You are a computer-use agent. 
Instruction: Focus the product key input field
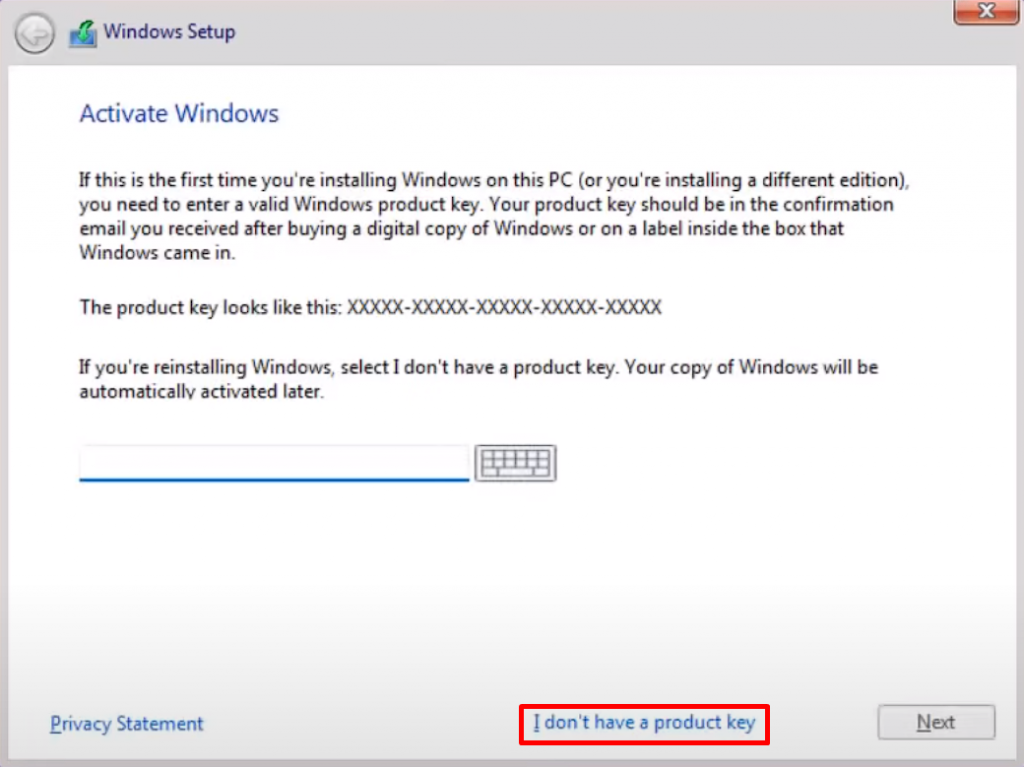click(x=274, y=463)
